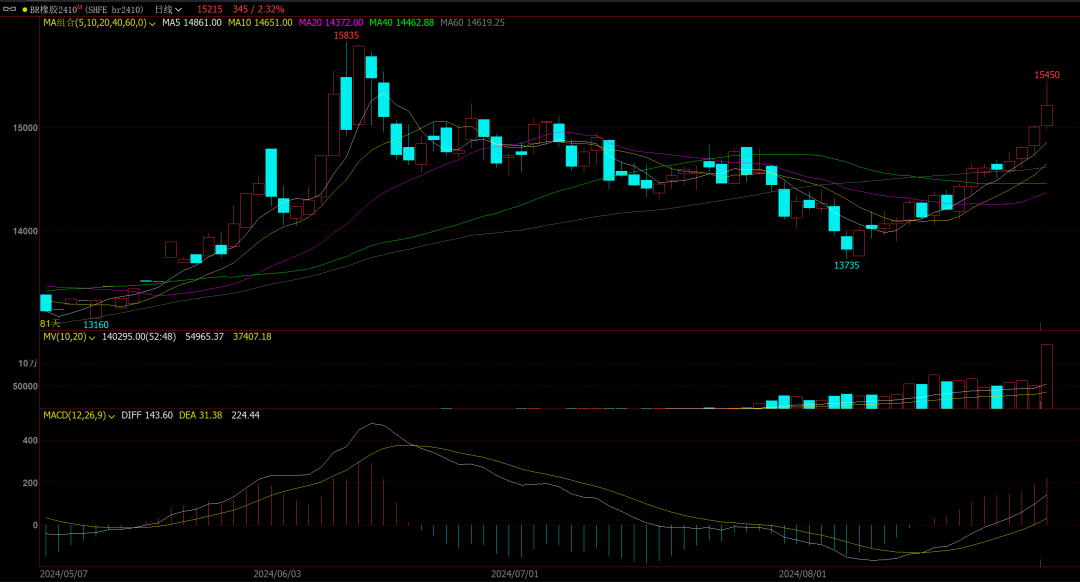Click the BR橡胶2410 contract title

coord(55,10)
